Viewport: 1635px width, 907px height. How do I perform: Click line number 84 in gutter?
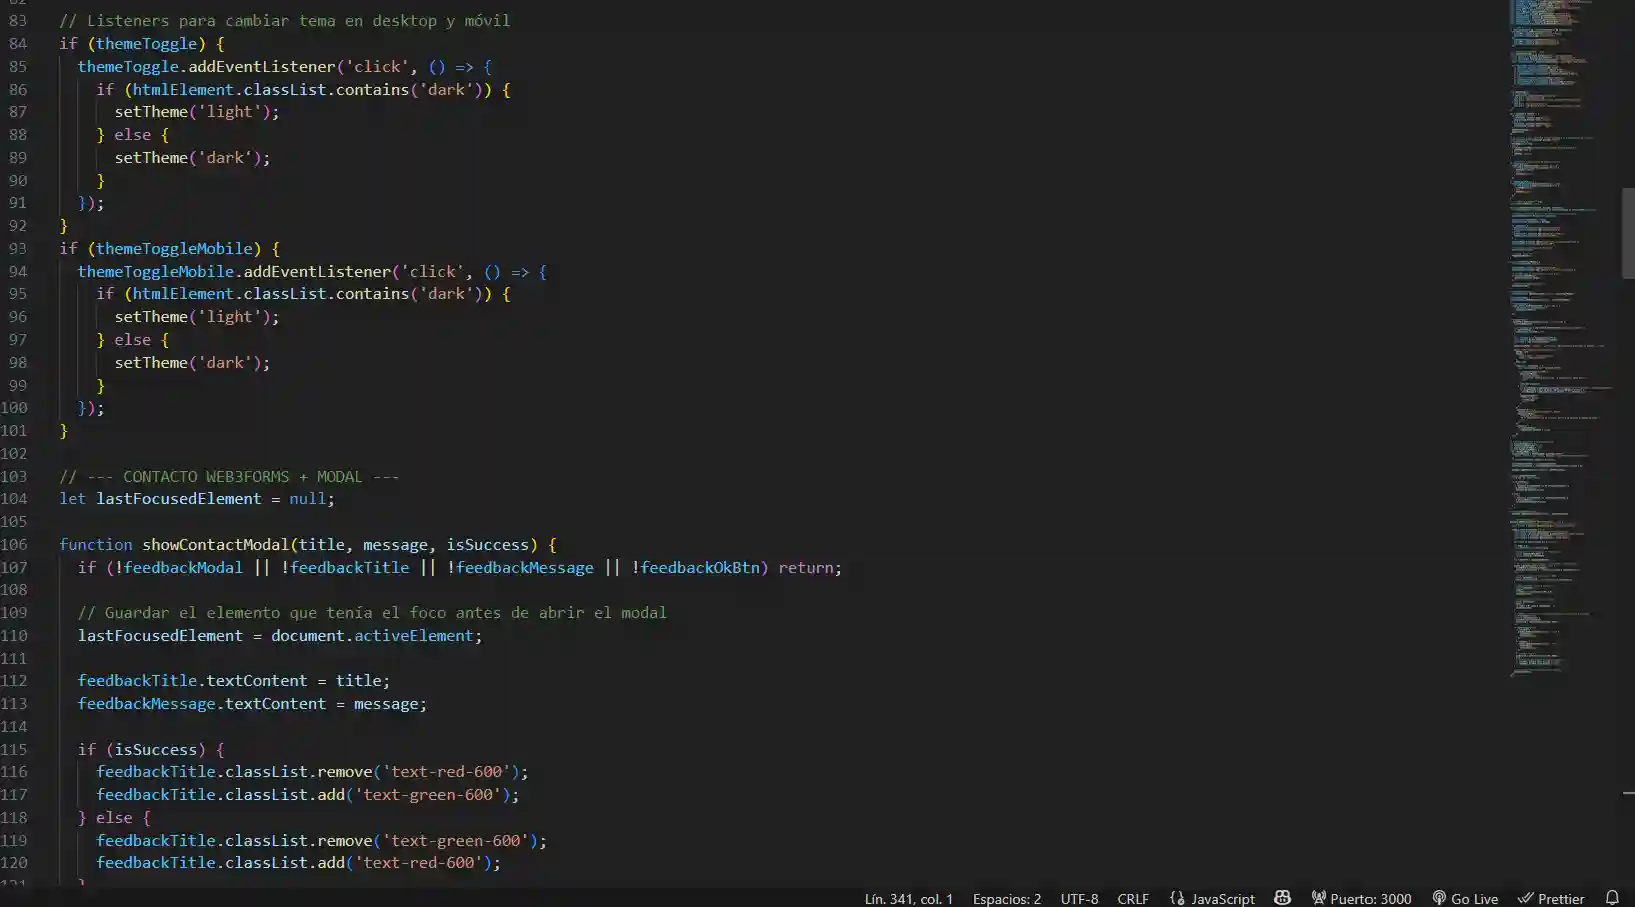[18, 44]
